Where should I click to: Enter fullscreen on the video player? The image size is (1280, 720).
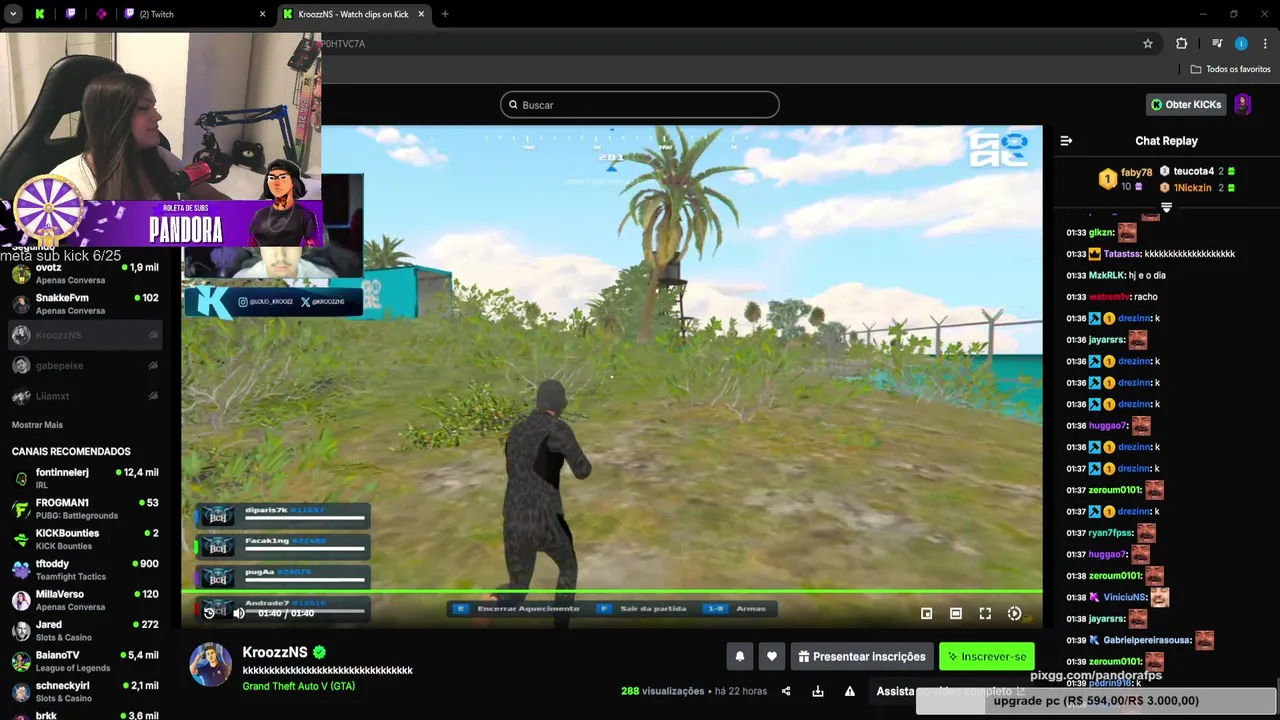pos(985,613)
